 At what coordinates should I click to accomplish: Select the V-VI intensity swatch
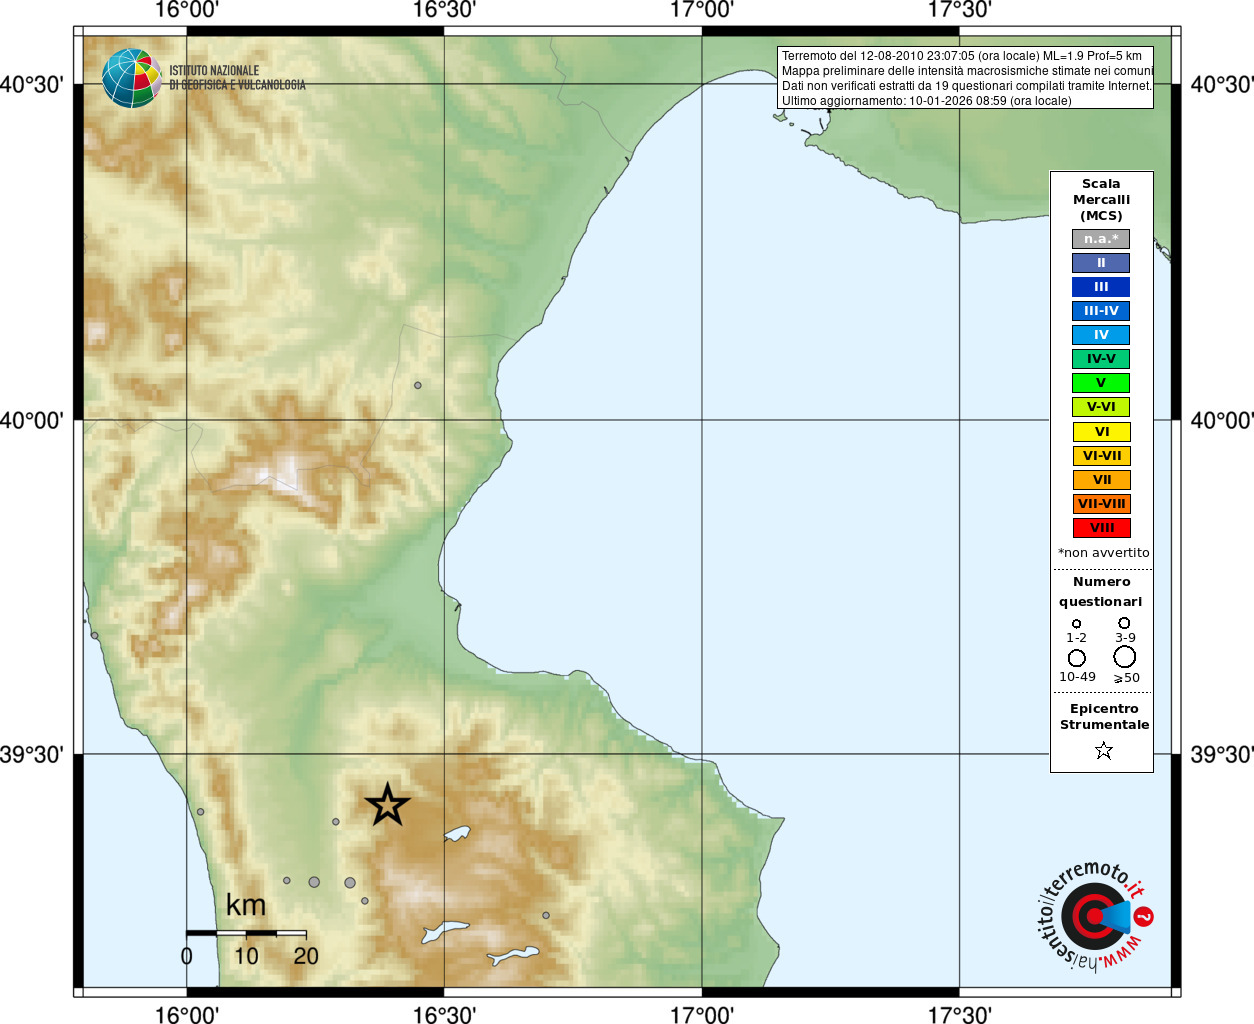1101,407
